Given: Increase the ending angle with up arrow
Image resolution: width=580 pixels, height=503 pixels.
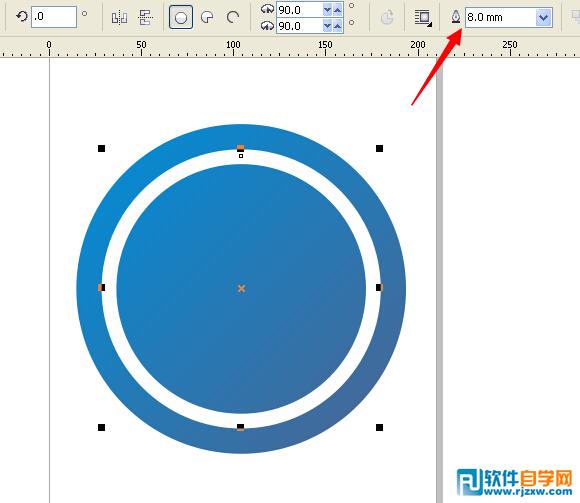Looking at the screenshot, I should (x=337, y=26).
